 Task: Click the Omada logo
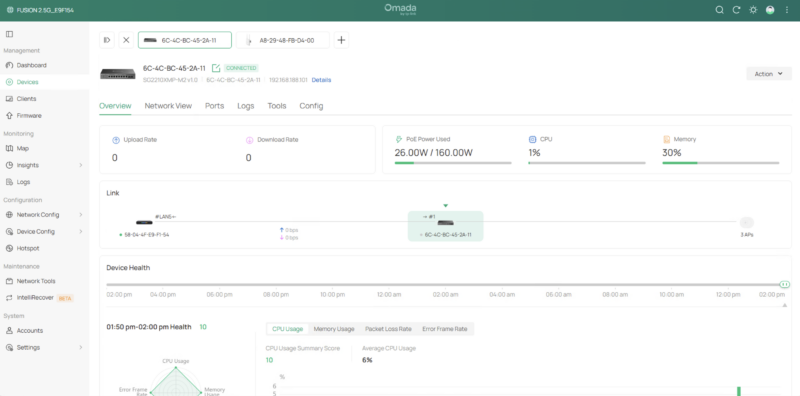[x=401, y=9]
